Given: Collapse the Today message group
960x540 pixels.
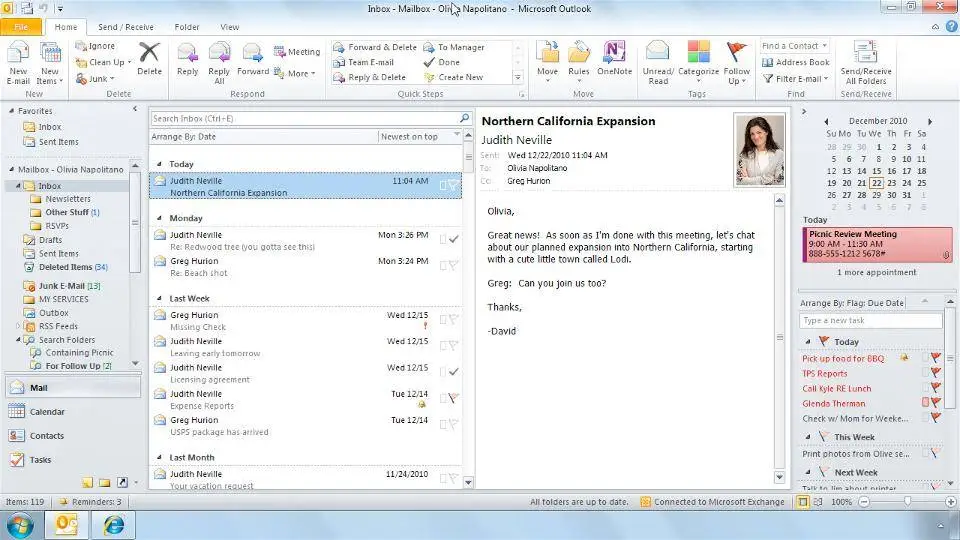Looking at the screenshot, I should pos(159,164).
